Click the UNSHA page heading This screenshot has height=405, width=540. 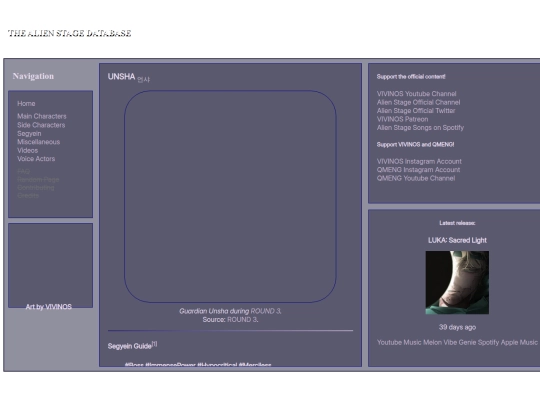[x=121, y=76]
